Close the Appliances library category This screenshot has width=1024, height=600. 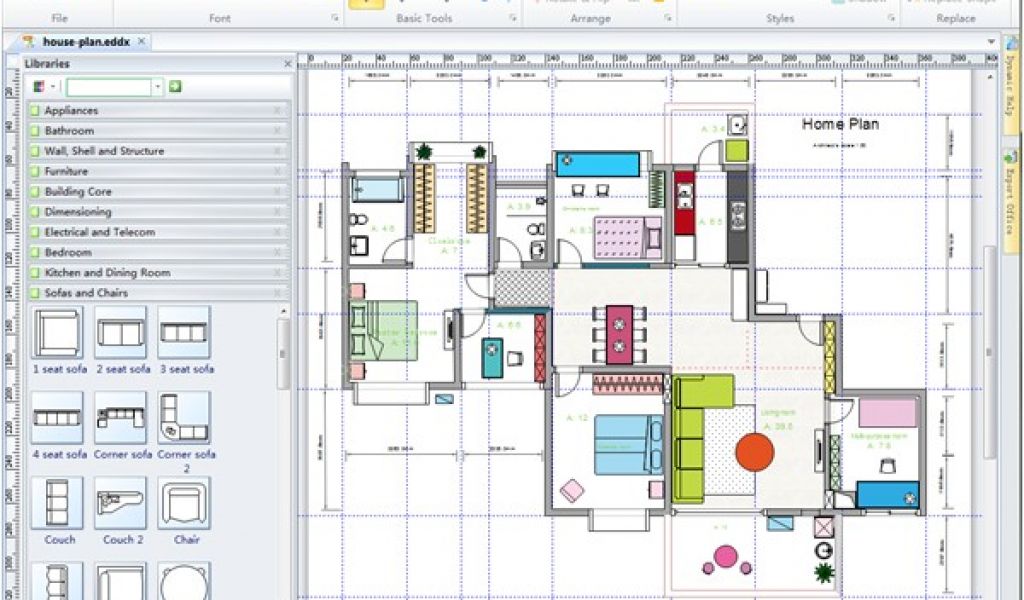tap(278, 111)
